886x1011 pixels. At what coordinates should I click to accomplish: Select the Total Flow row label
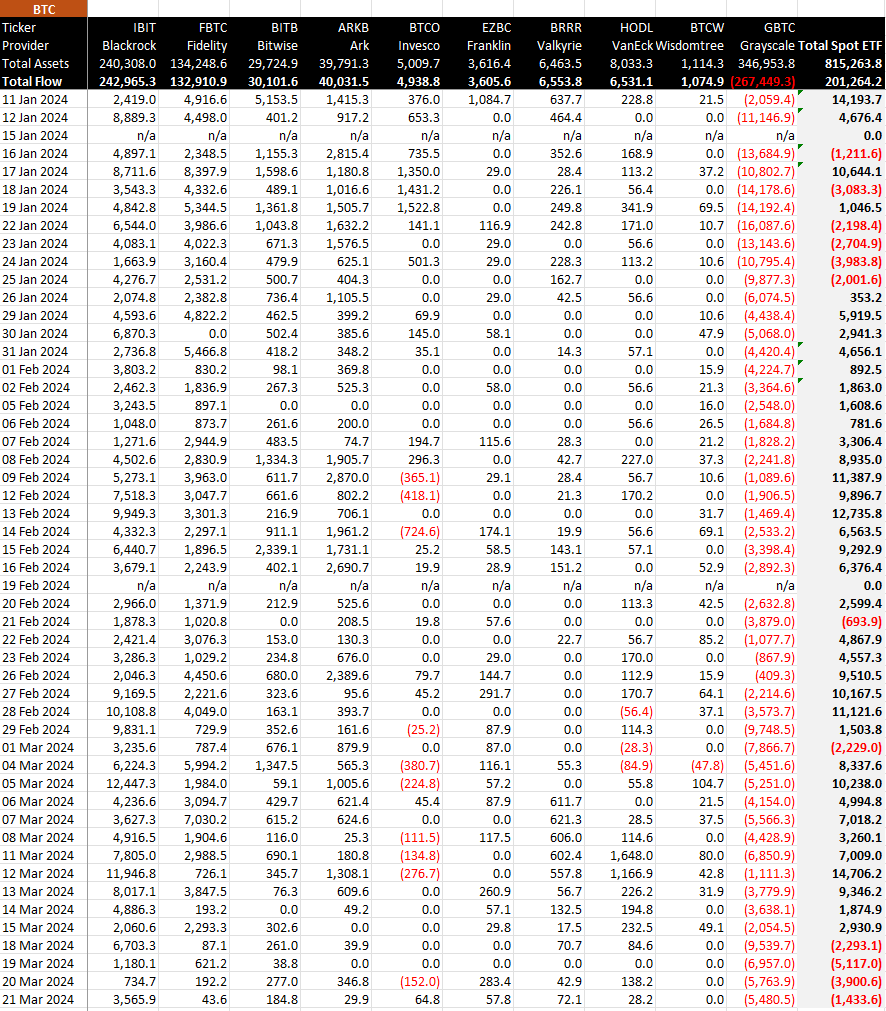coord(32,81)
